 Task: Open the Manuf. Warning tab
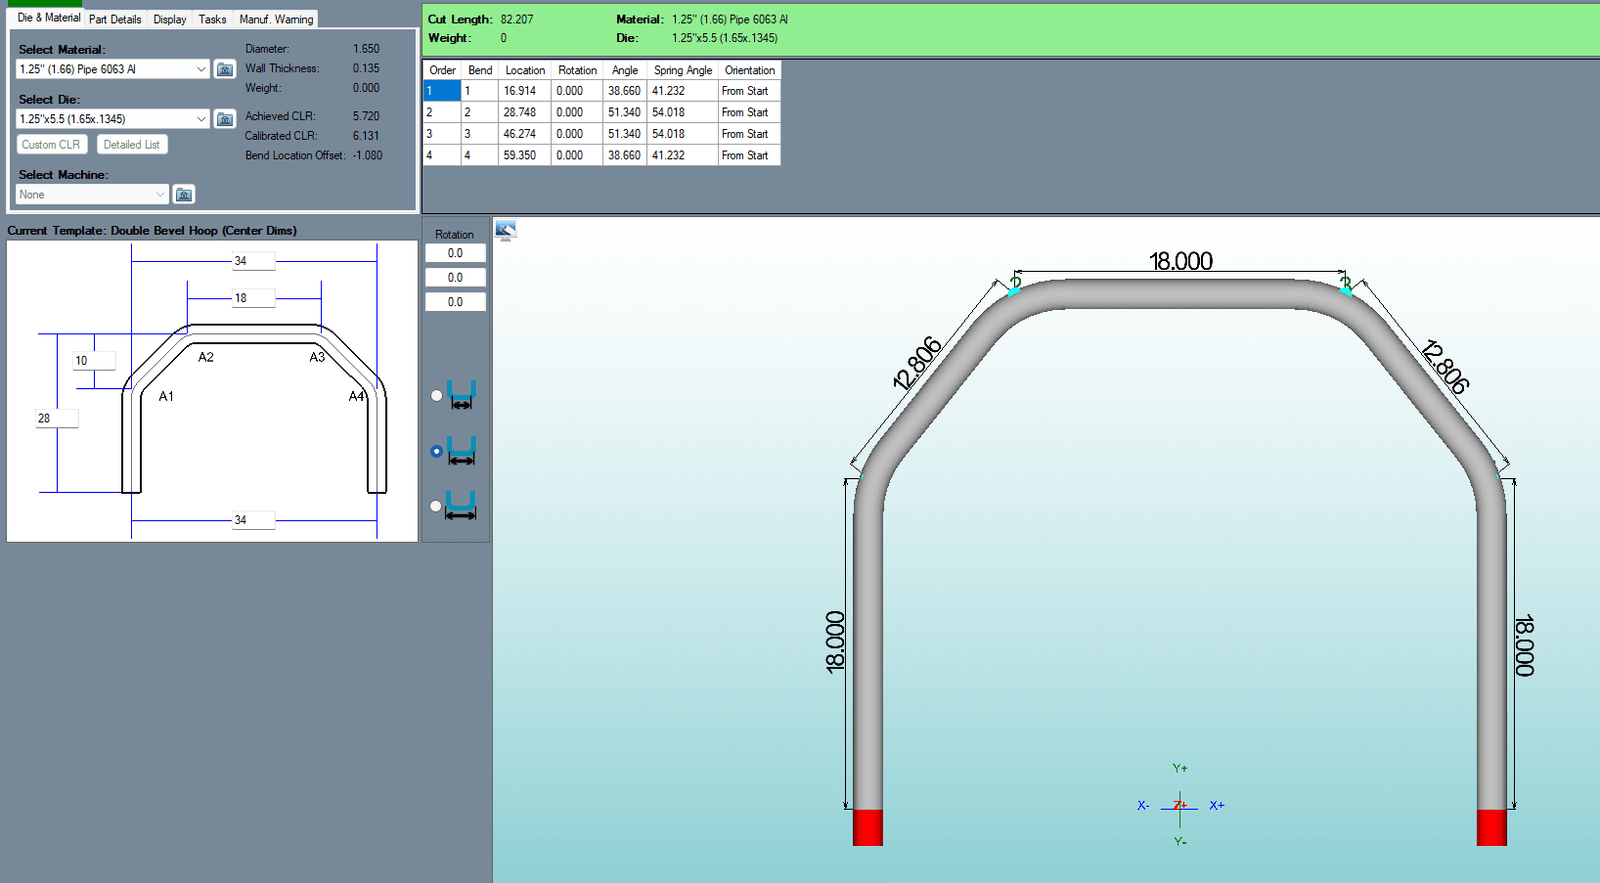(276, 19)
